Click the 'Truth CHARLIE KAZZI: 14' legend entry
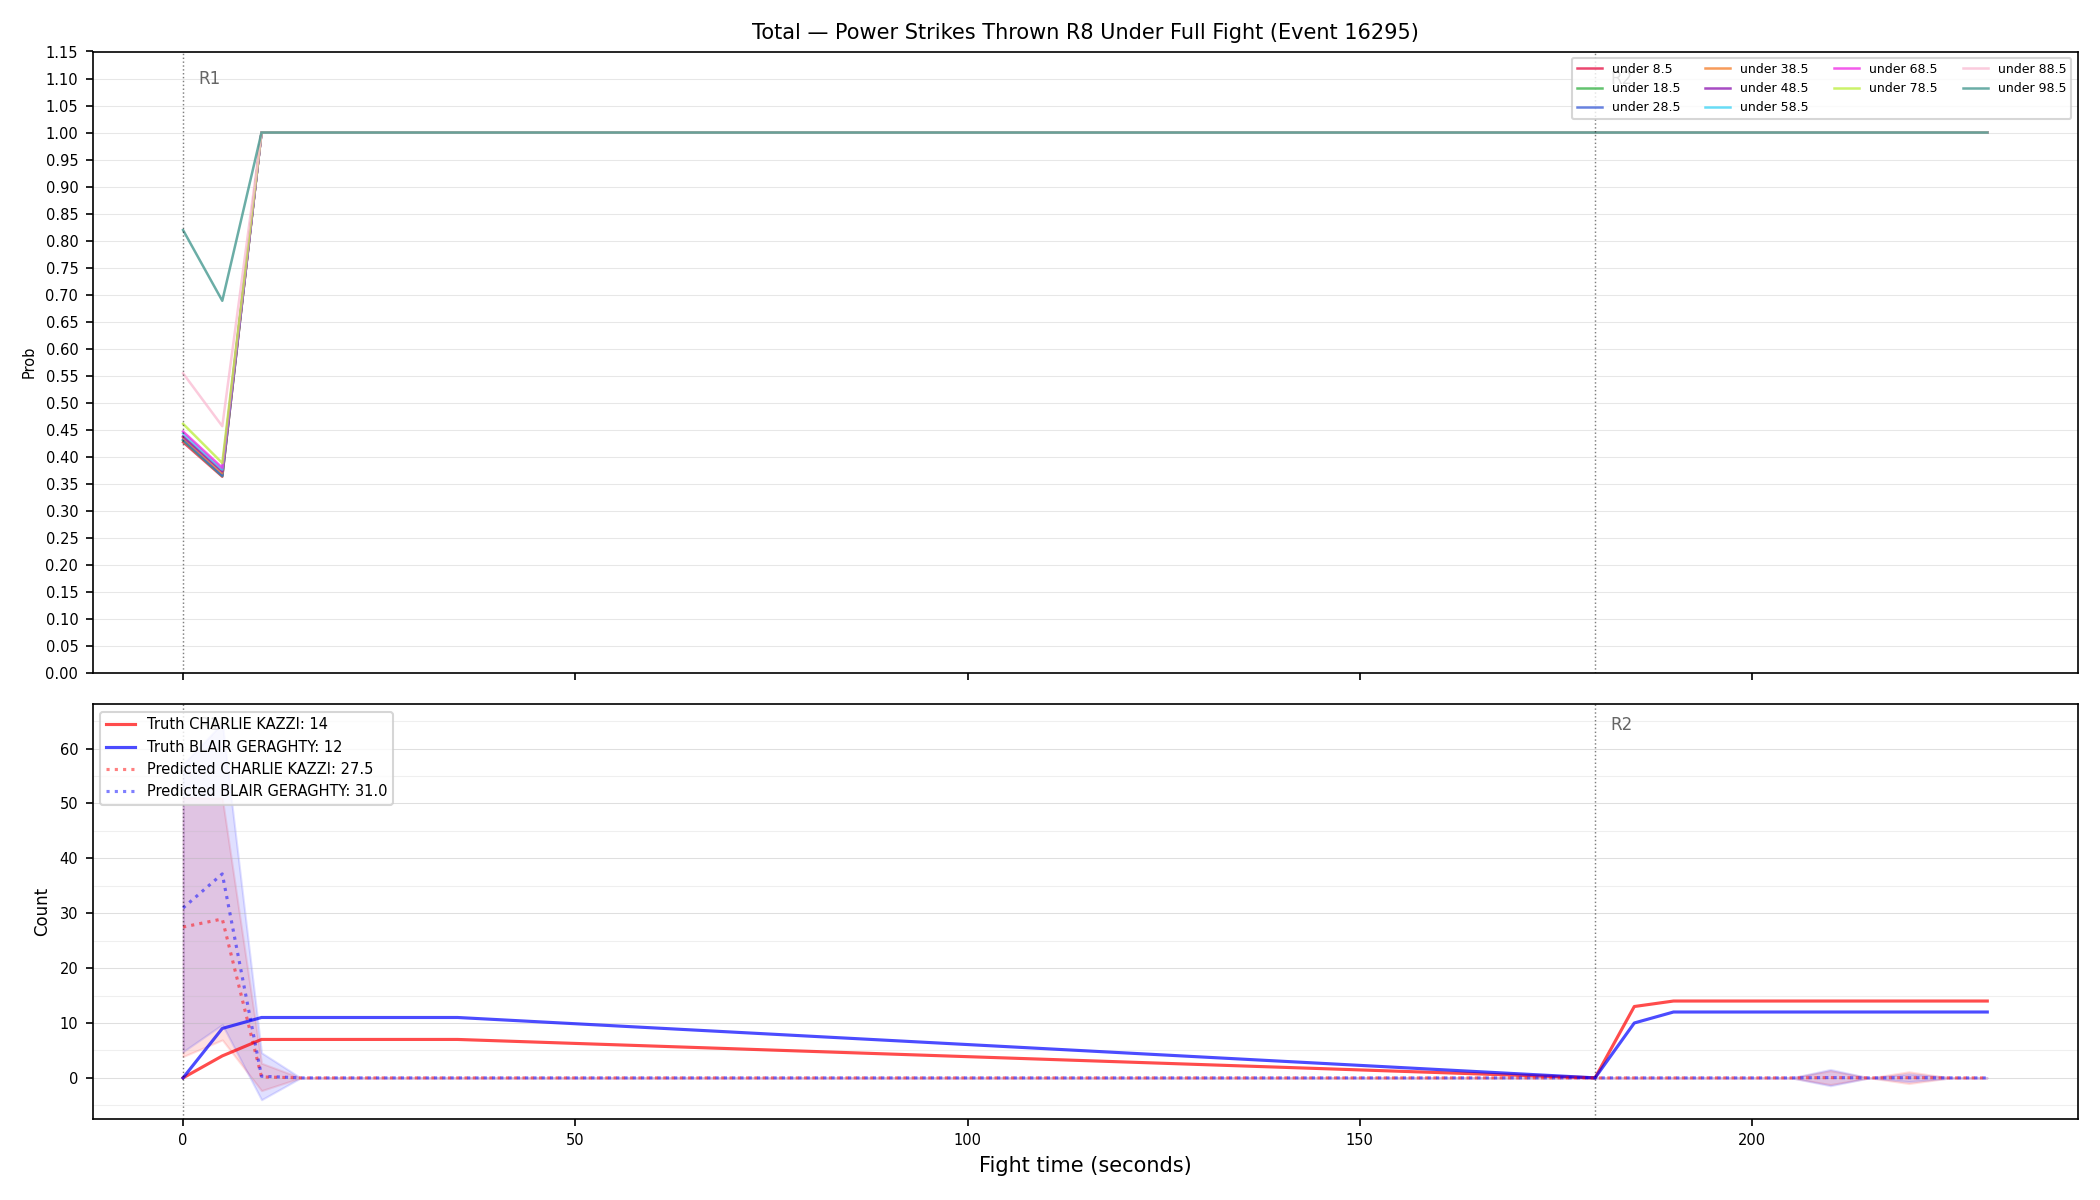The image size is (2100, 1200). point(216,724)
